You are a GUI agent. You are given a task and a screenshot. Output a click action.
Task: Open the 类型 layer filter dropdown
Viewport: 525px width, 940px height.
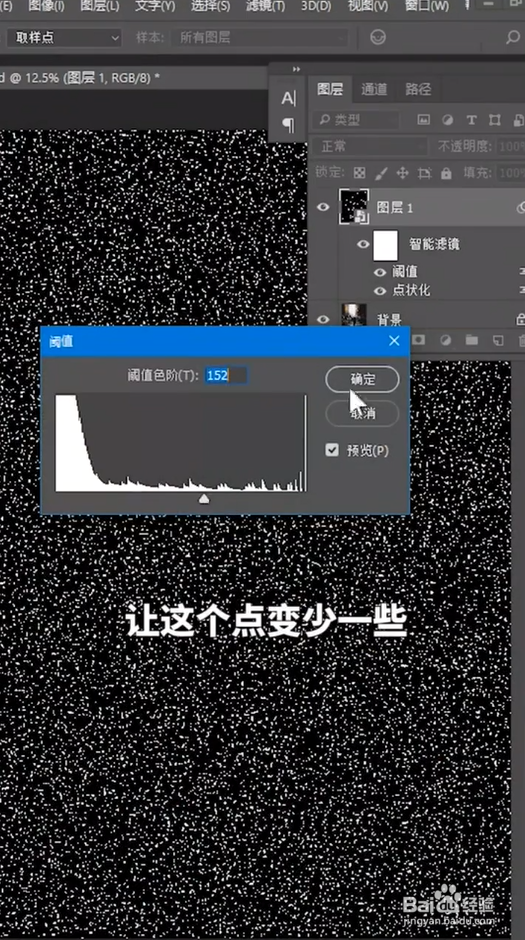(x=355, y=120)
